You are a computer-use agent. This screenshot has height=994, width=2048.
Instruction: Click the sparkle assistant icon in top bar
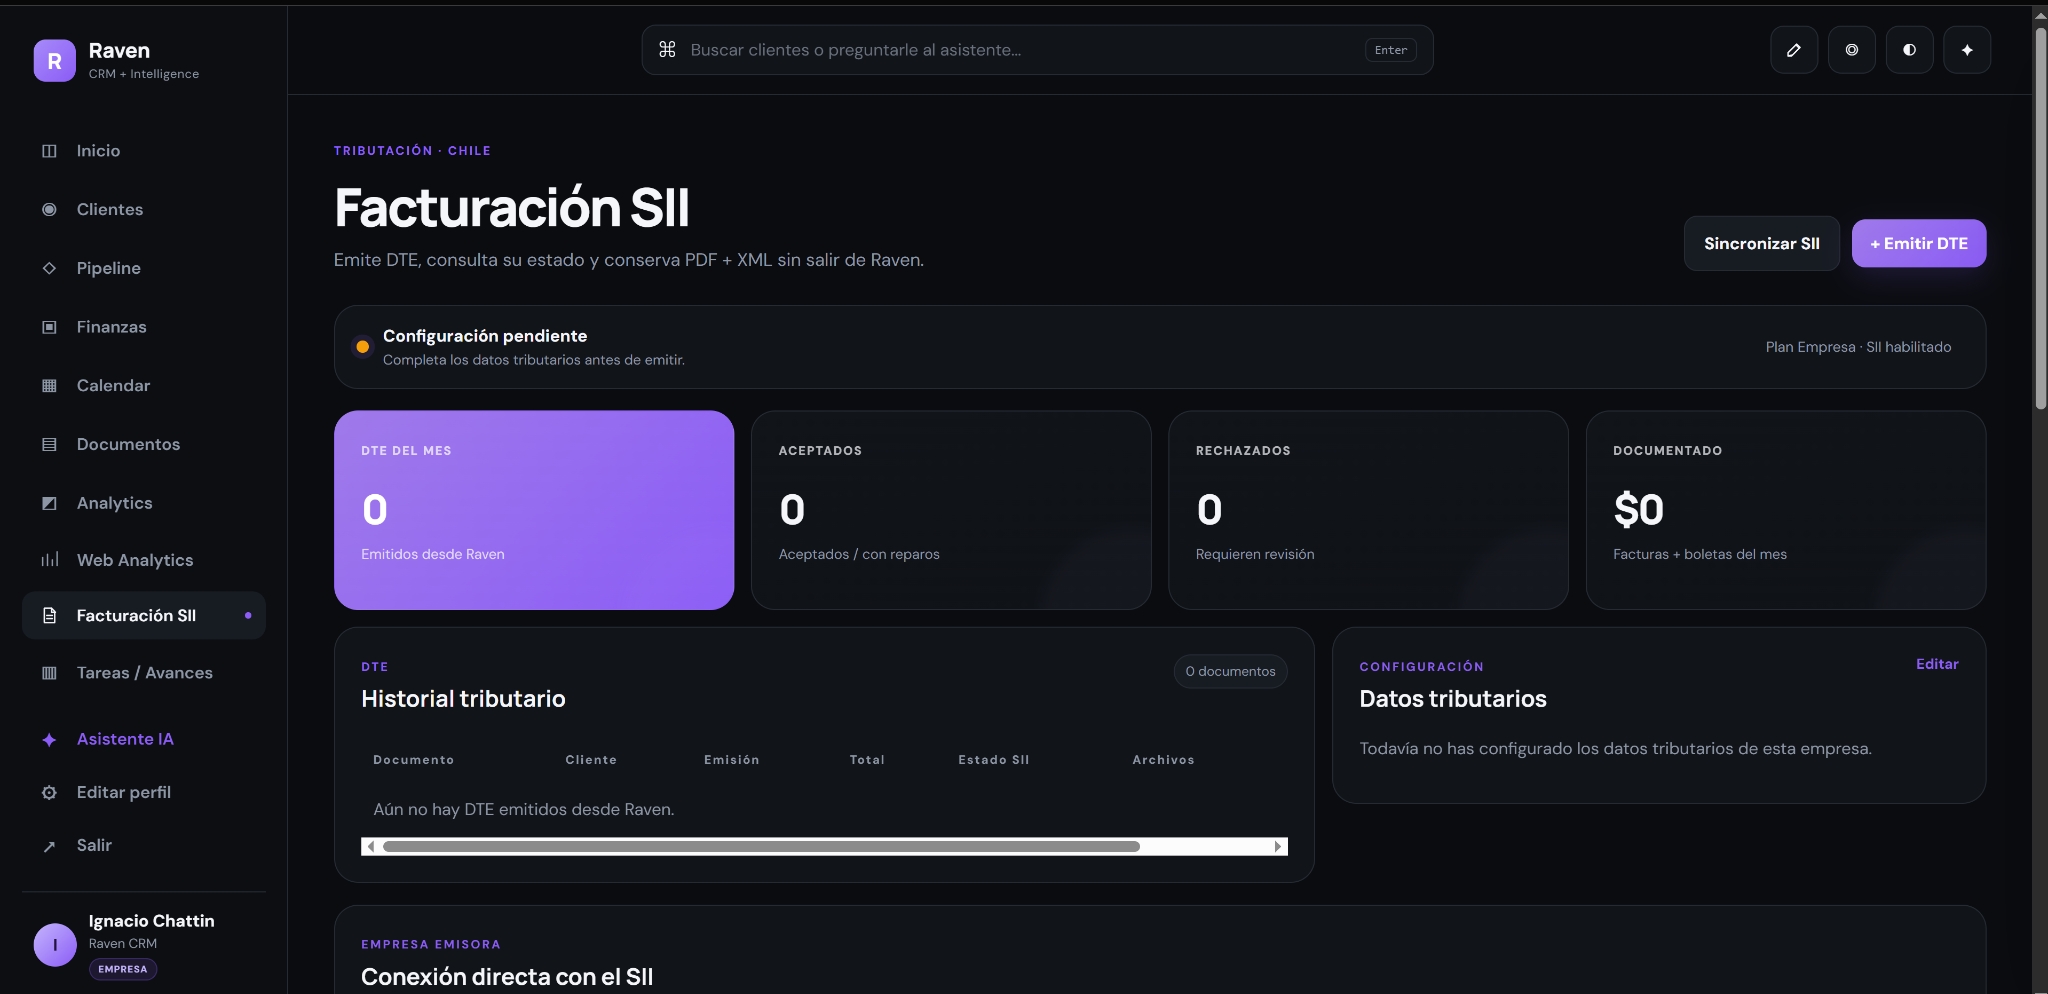[x=1967, y=50]
